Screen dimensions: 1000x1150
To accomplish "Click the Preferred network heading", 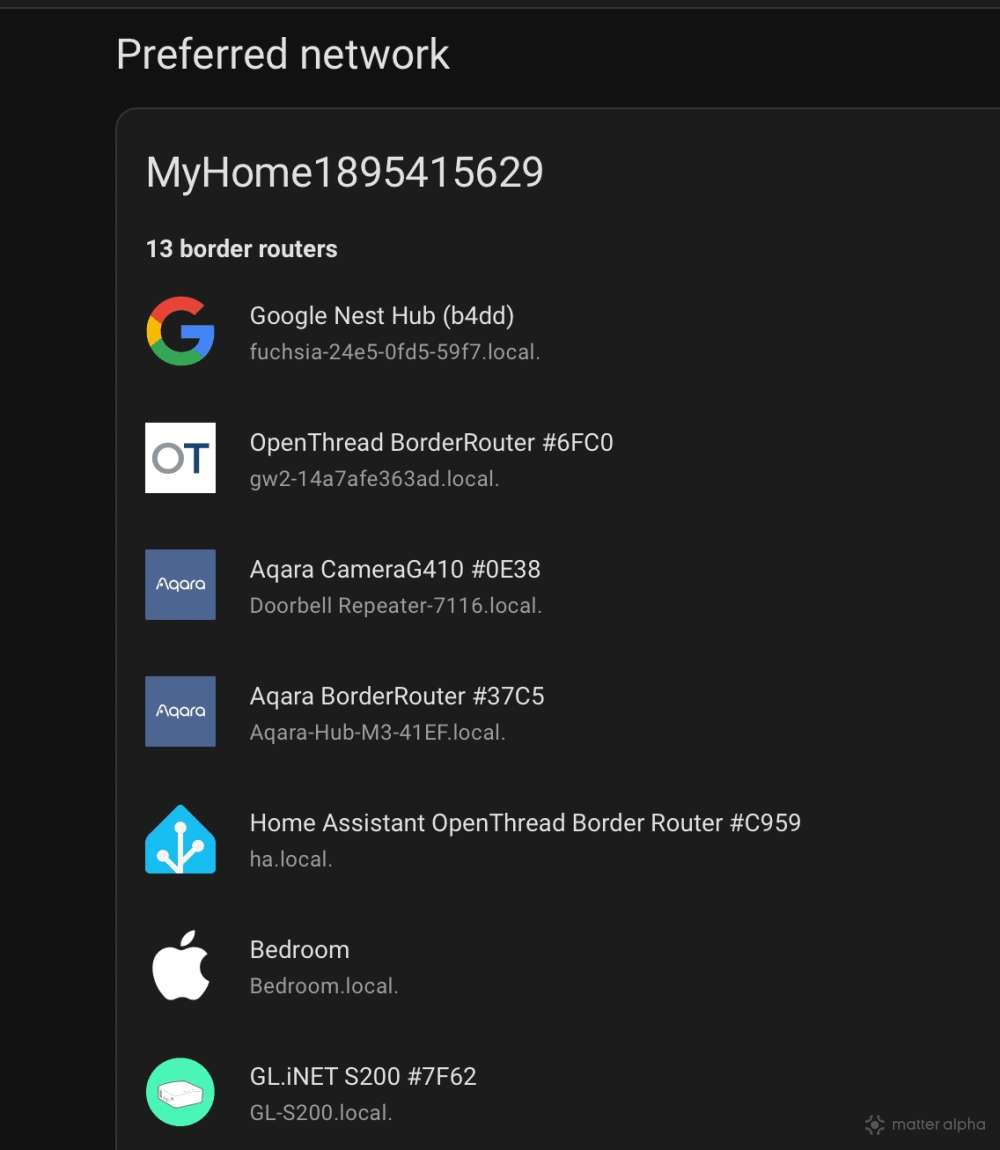I will click(283, 55).
